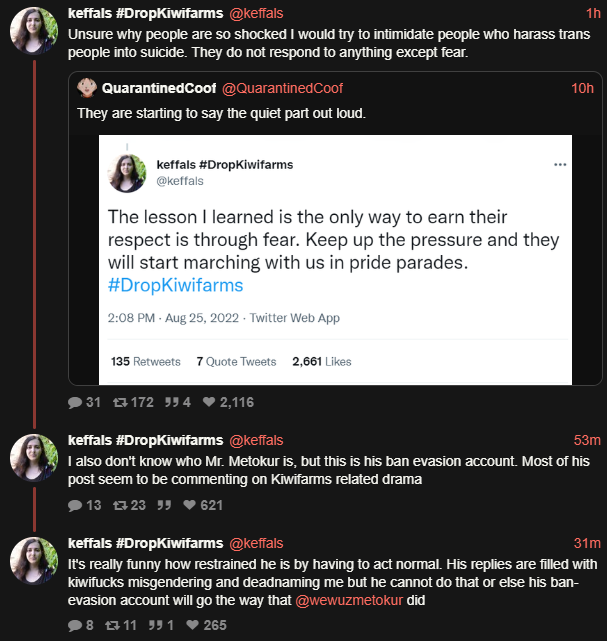Click quote icon showing 4 quotes
This screenshot has height=641, width=607.
click(170, 403)
